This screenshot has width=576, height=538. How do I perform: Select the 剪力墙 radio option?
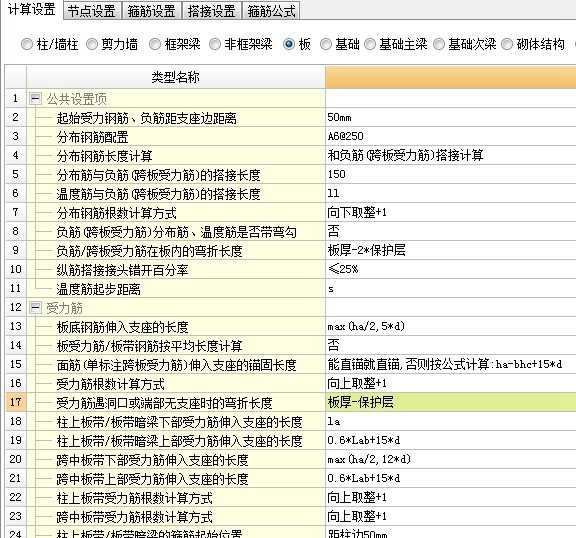[92, 44]
